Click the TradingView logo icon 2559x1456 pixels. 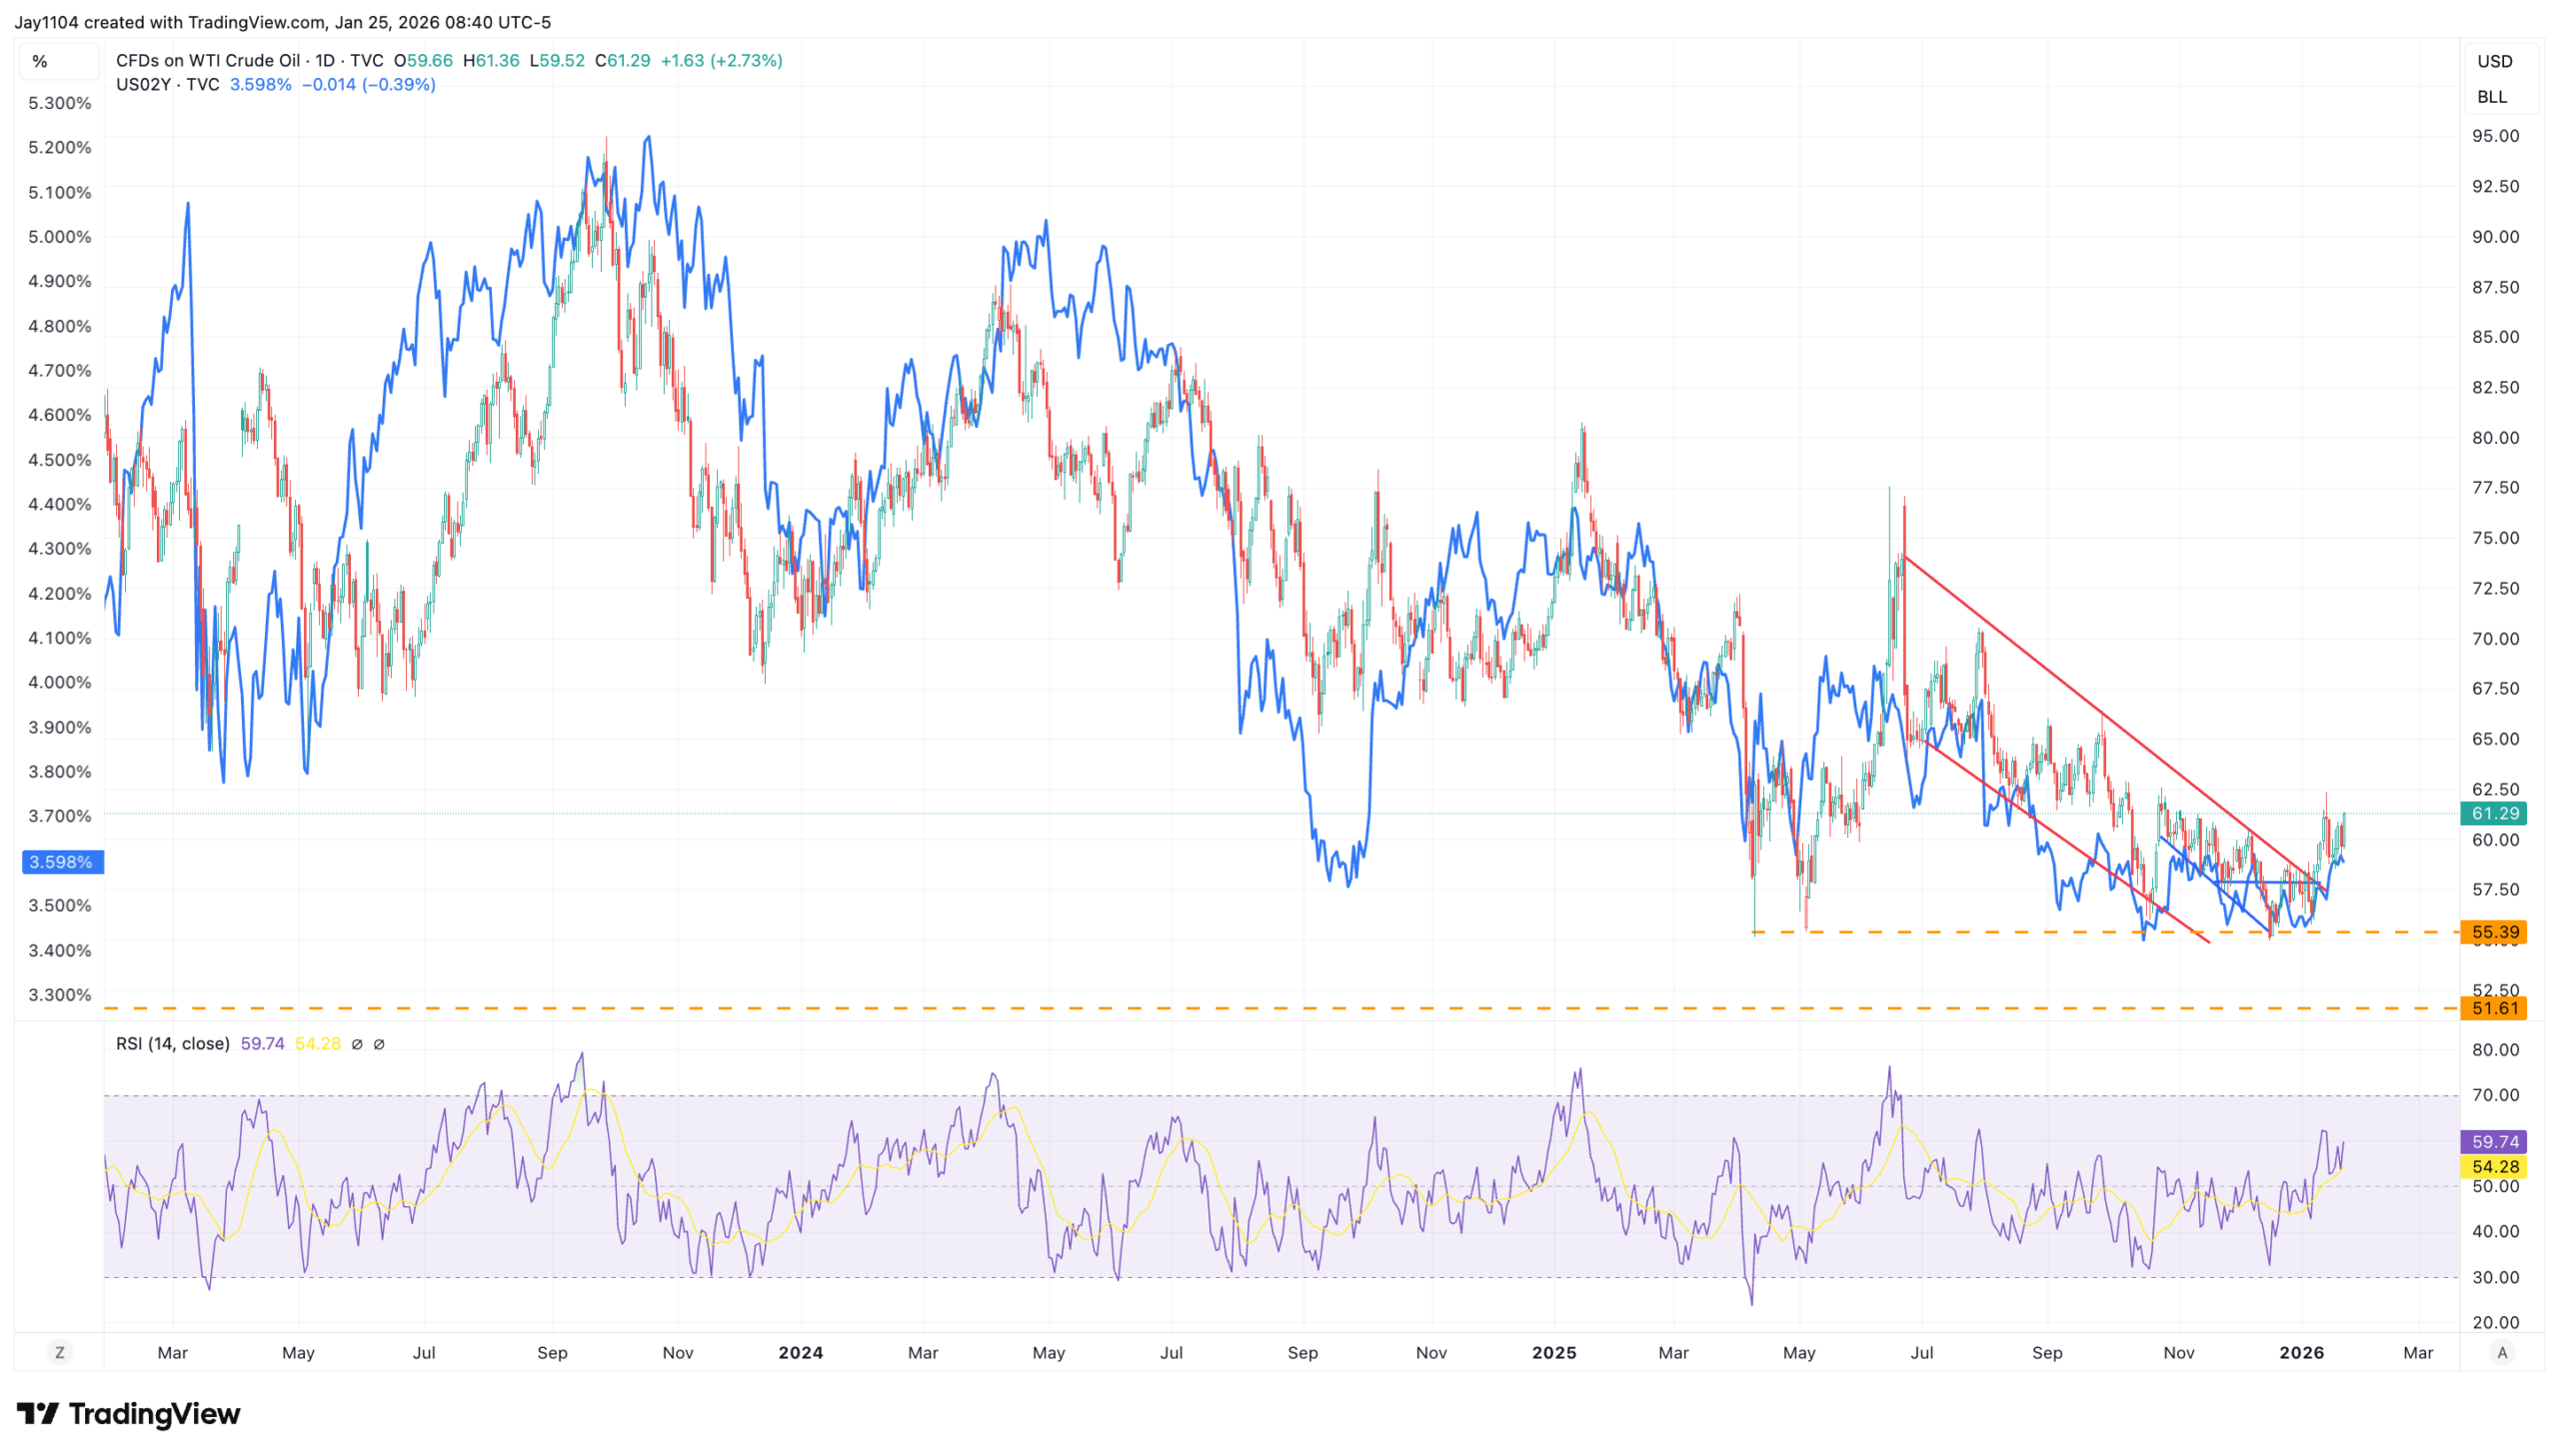[x=38, y=1413]
